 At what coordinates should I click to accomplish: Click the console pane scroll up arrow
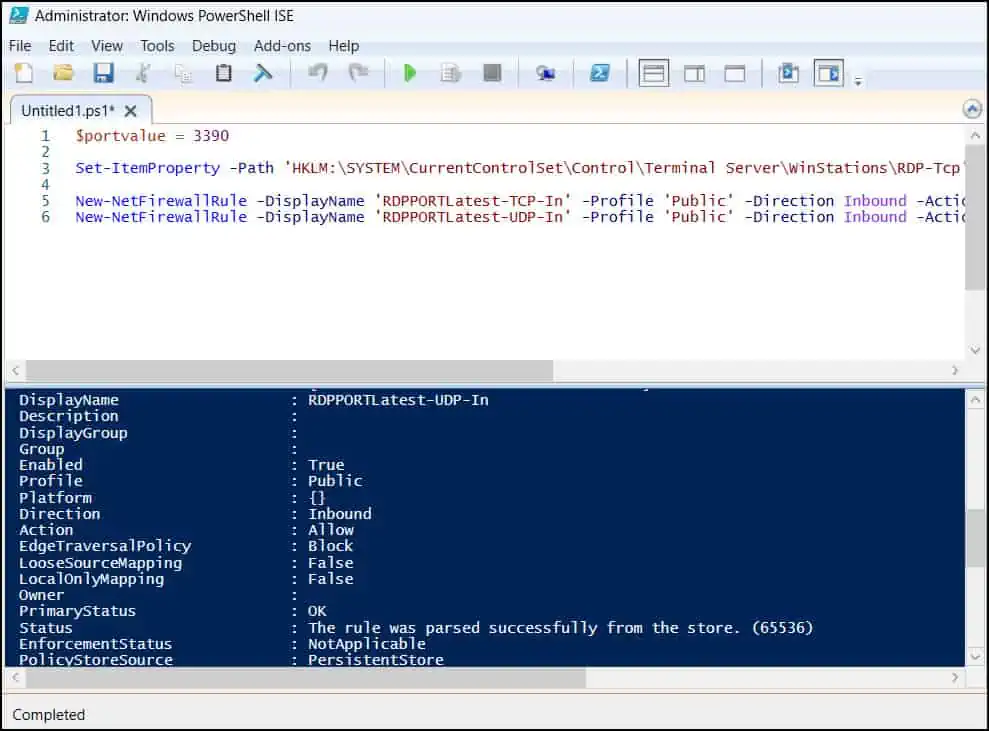pyautogui.click(x=975, y=400)
